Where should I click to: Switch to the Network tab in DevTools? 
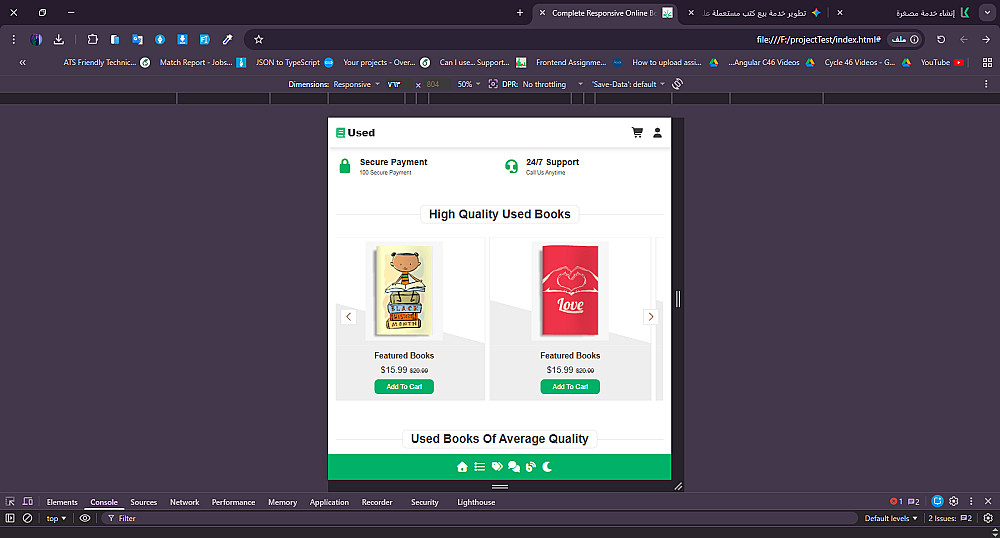pyautogui.click(x=184, y=502)
